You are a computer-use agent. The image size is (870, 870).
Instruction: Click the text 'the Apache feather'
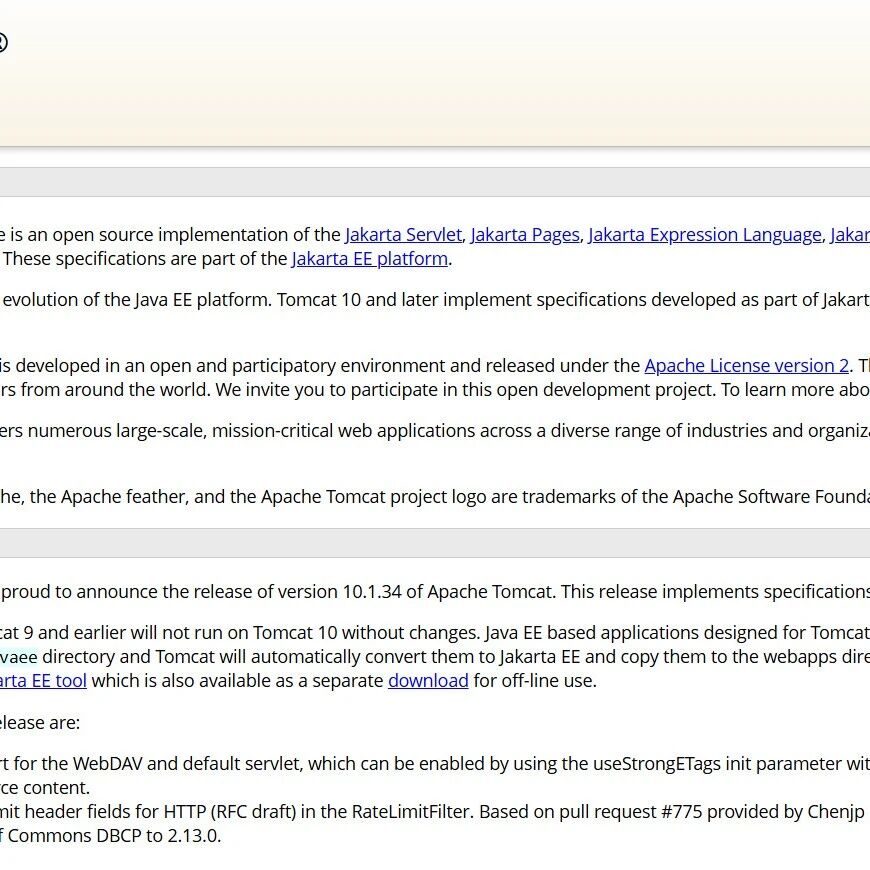pyautogui.click(x=109, y=497)
